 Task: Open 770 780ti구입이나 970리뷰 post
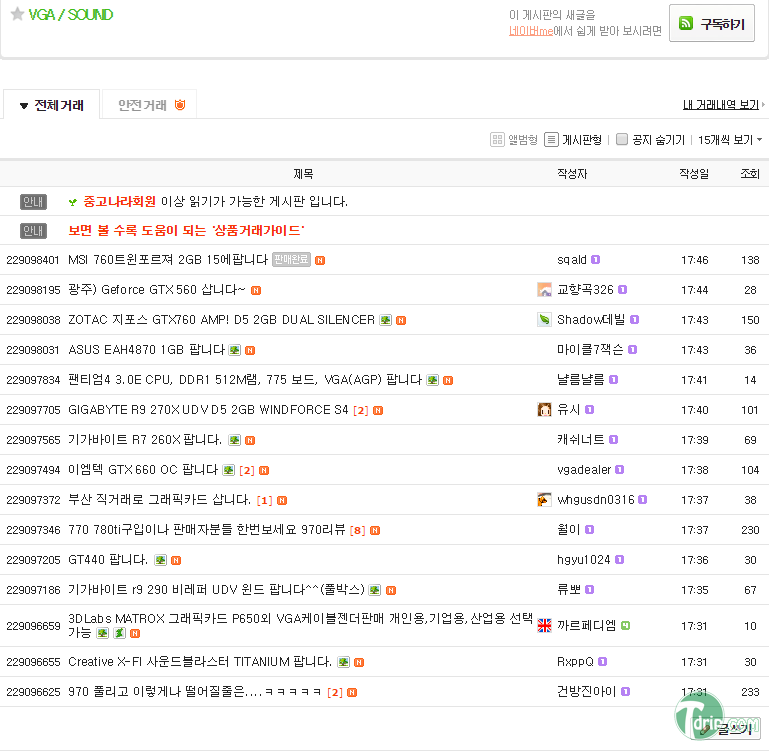206,529
